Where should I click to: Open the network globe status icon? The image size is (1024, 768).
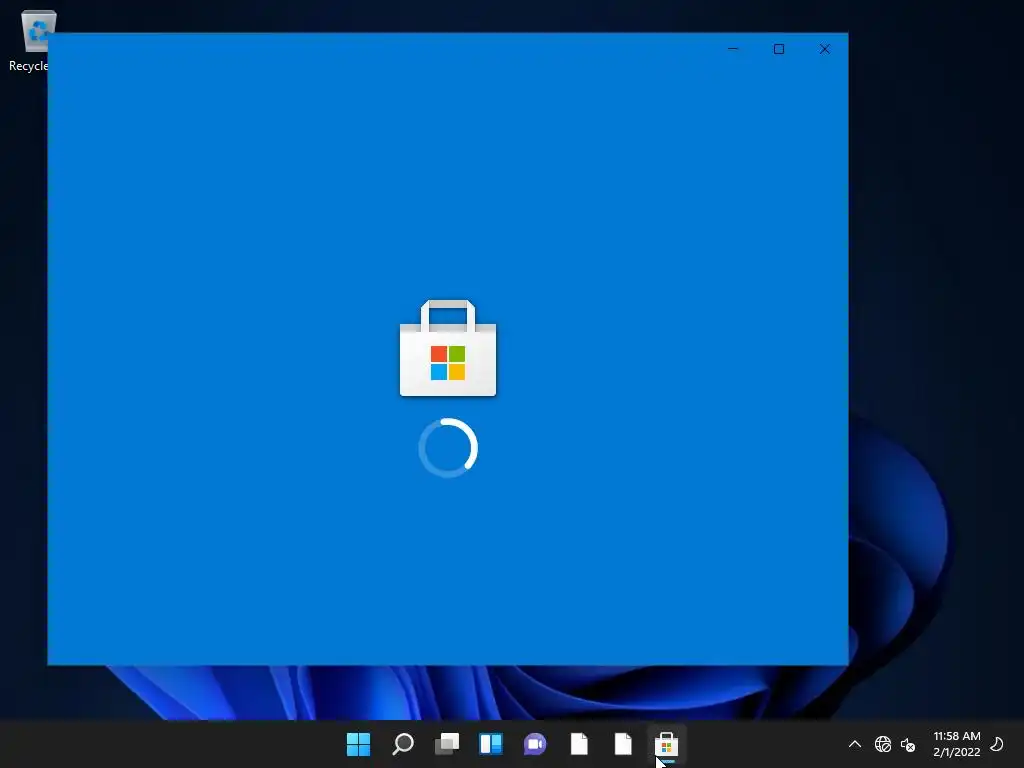pos(882,744)
